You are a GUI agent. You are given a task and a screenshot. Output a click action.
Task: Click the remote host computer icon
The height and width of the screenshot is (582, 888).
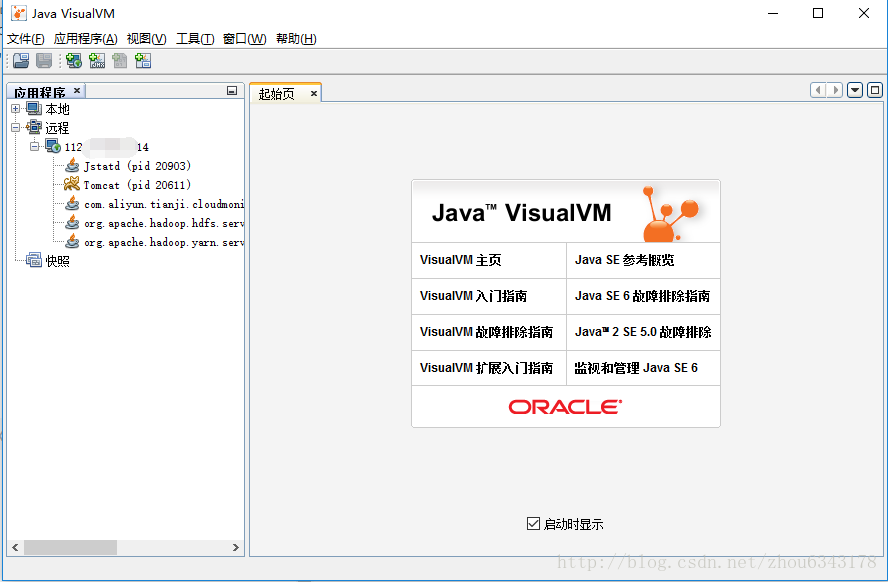tap(53, 146)
